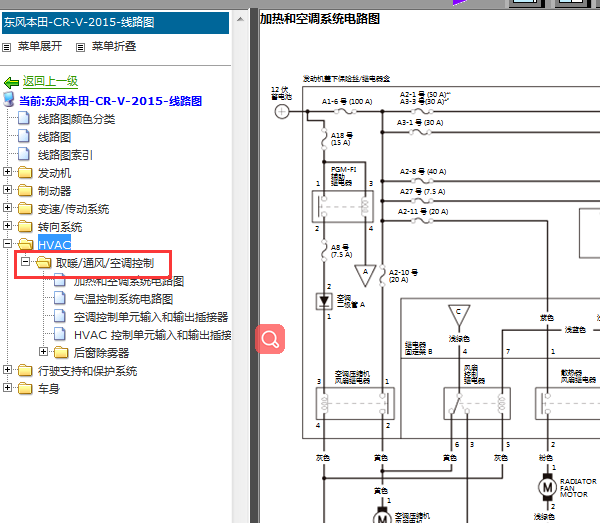The width and height of the screenshot is (600, 523).
Task: Click the 菜单折叠 button
Action: click(x=114, y=46)
